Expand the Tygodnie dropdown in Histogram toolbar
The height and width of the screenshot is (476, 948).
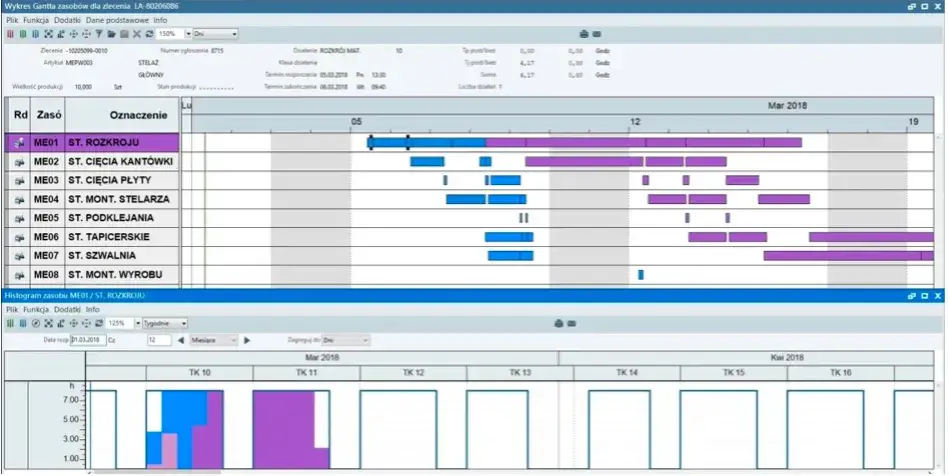164,324
